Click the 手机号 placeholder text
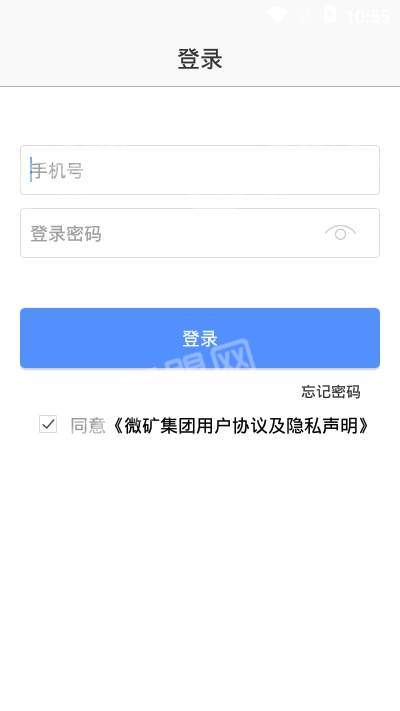The width and height of the screenshot is (400, 711). click(x=57, y=171)
